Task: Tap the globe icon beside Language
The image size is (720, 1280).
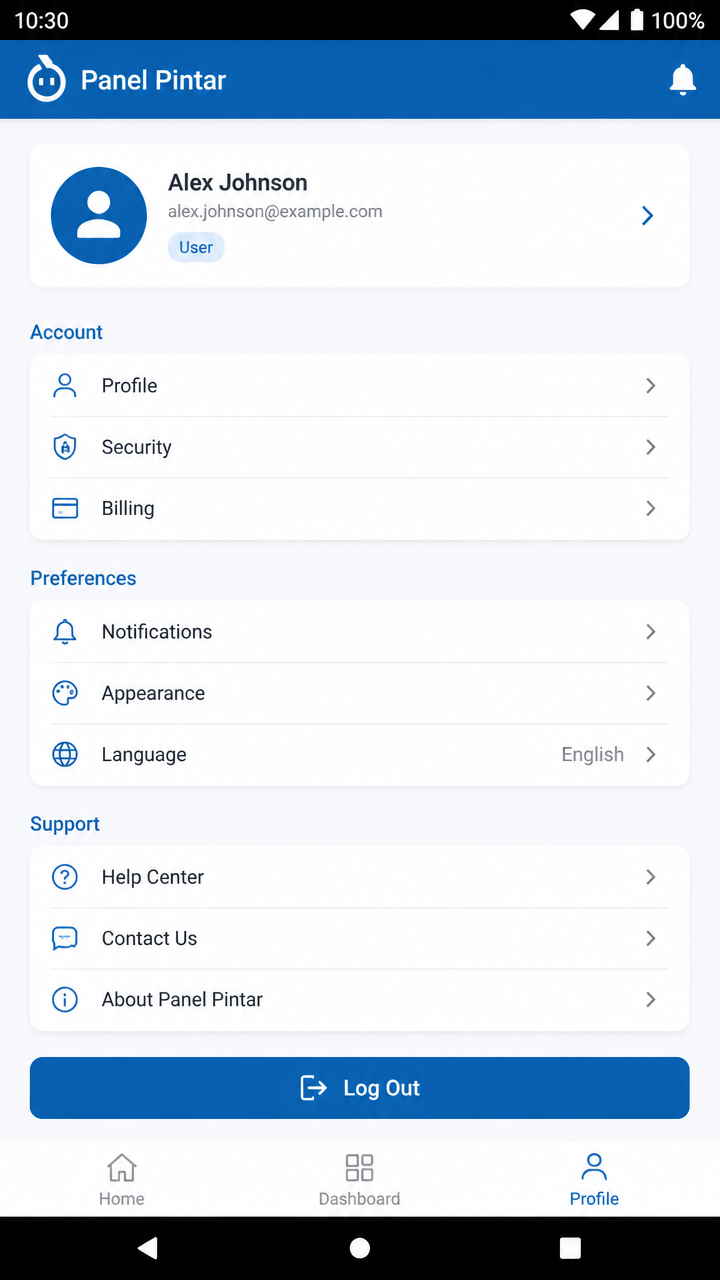Action: click(65, 754)
